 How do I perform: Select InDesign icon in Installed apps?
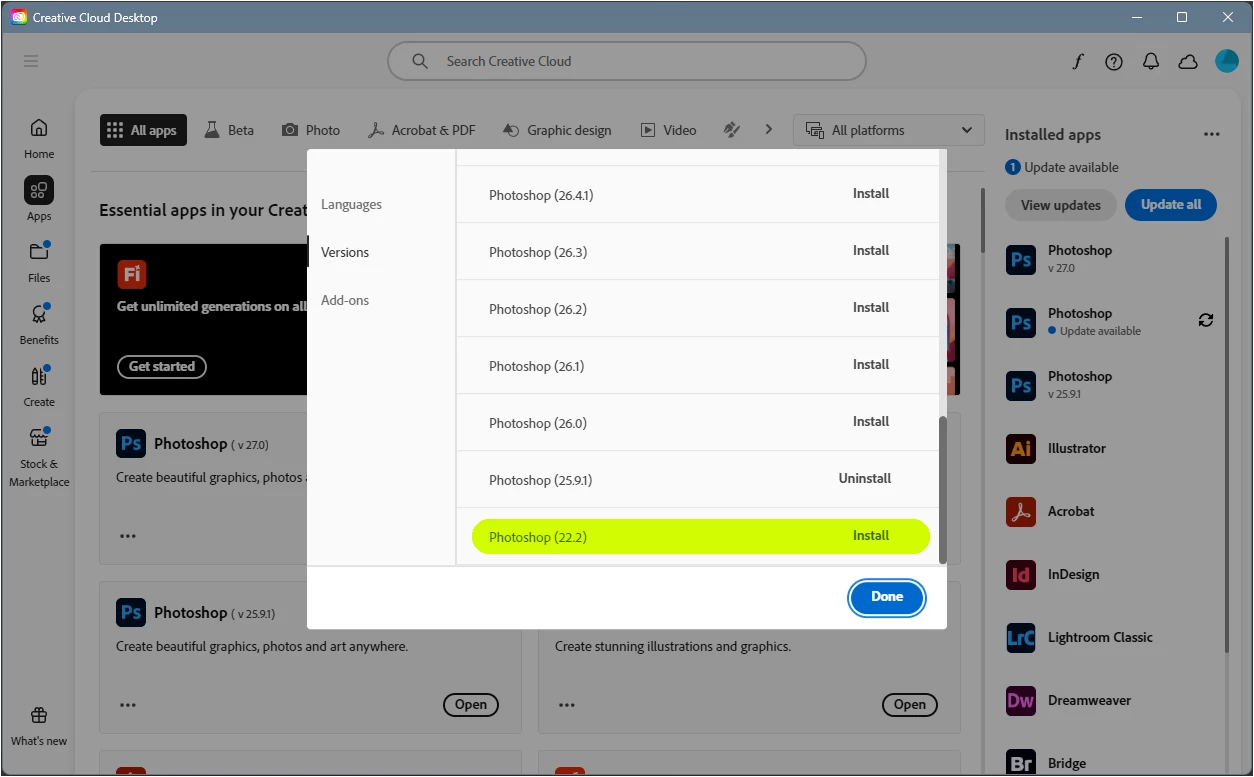coord(1021,575)
